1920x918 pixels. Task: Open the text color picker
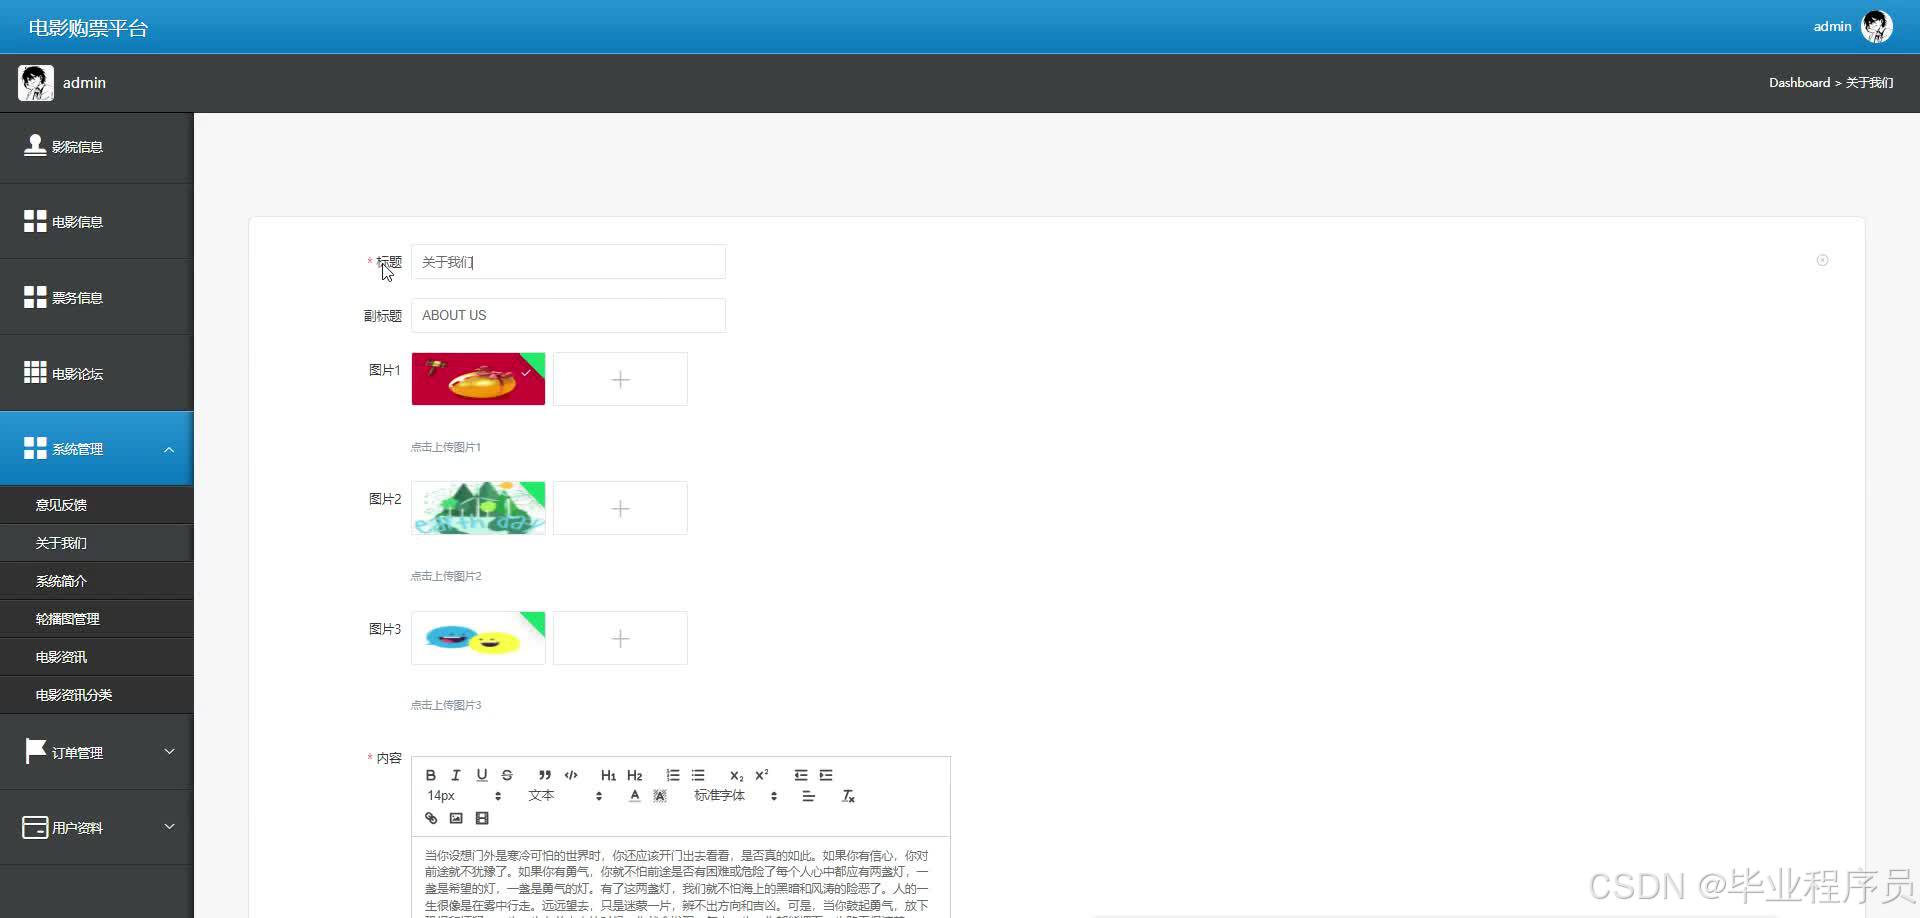(634, 796)
